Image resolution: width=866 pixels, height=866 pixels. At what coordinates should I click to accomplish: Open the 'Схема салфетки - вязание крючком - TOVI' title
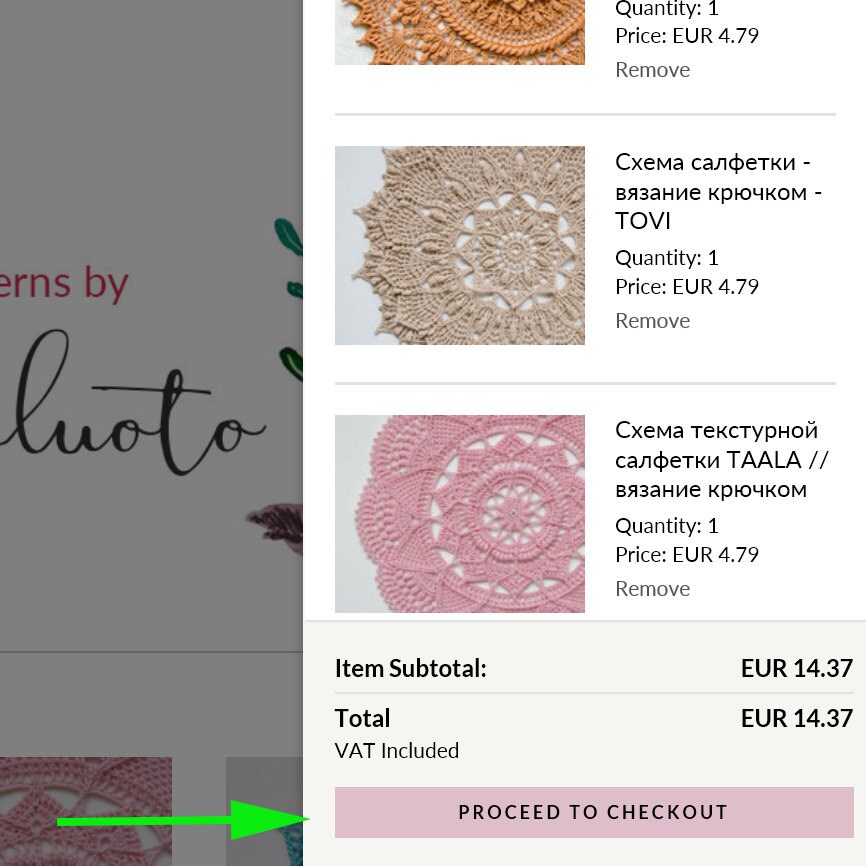[x=719, y=192]
